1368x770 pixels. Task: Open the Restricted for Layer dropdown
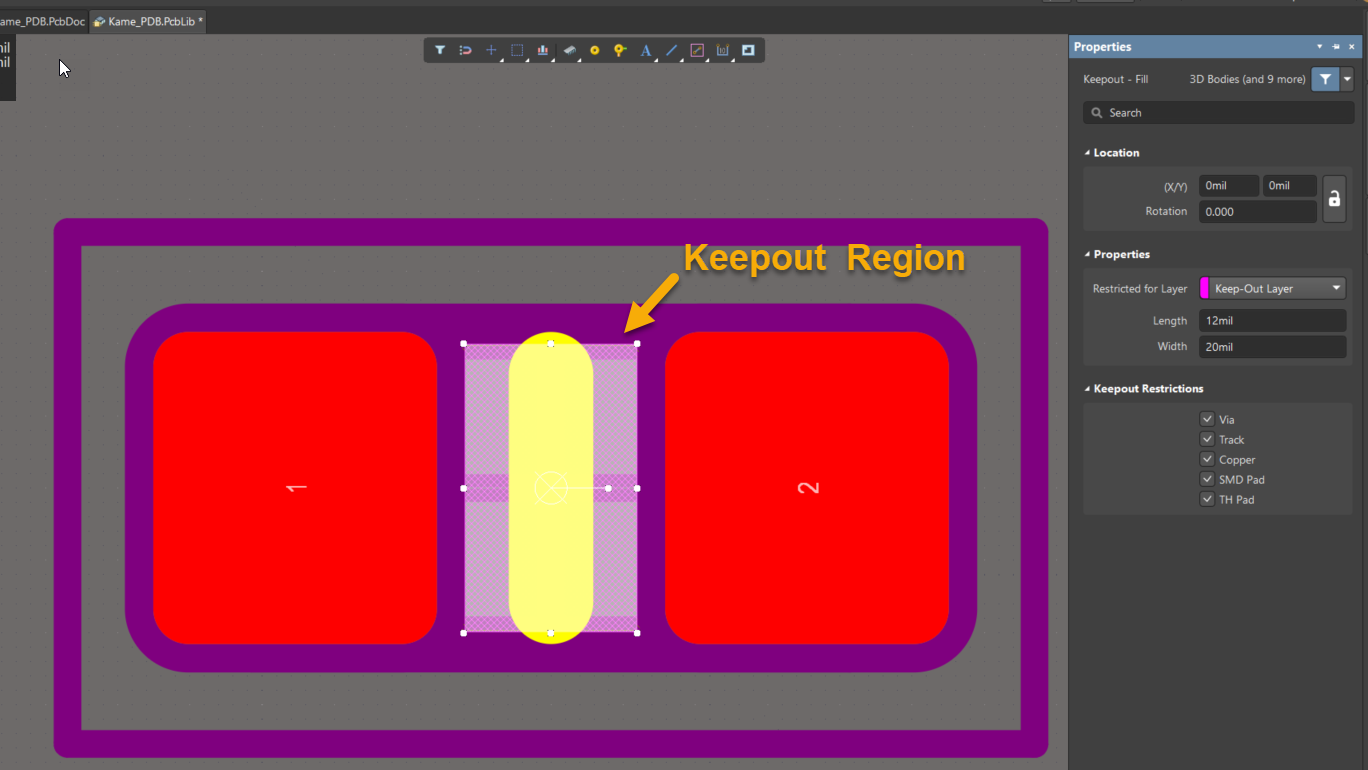pos(1272,288)
